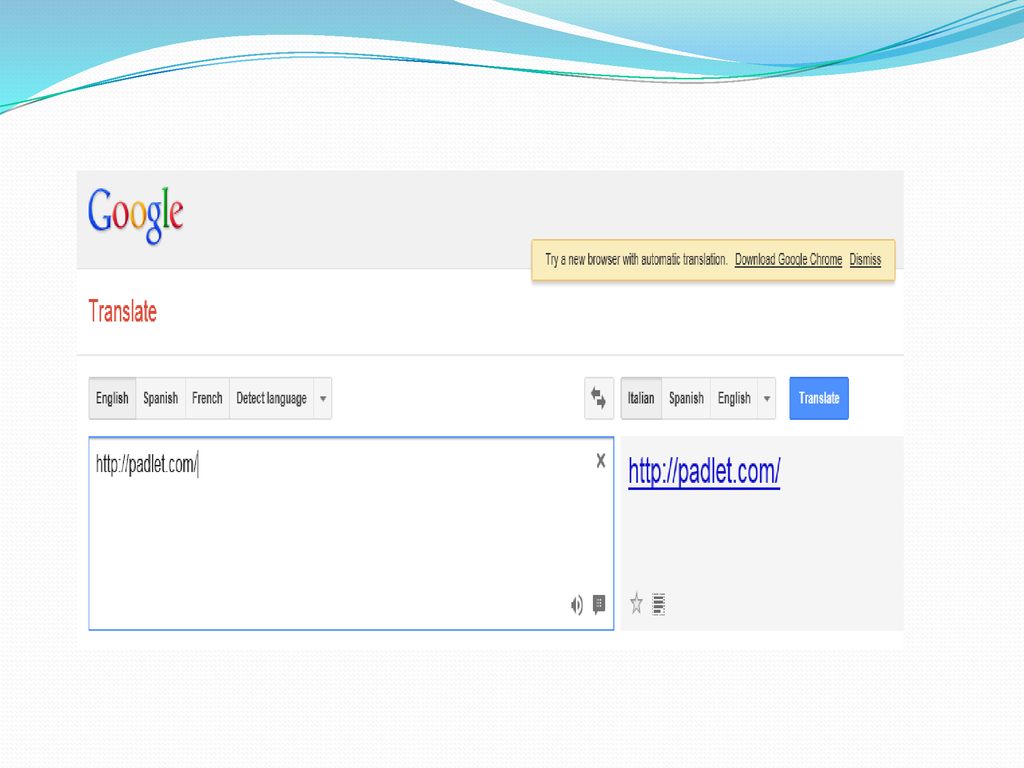
Task: Star the translation to save it
Action: (x=636, y=603)
